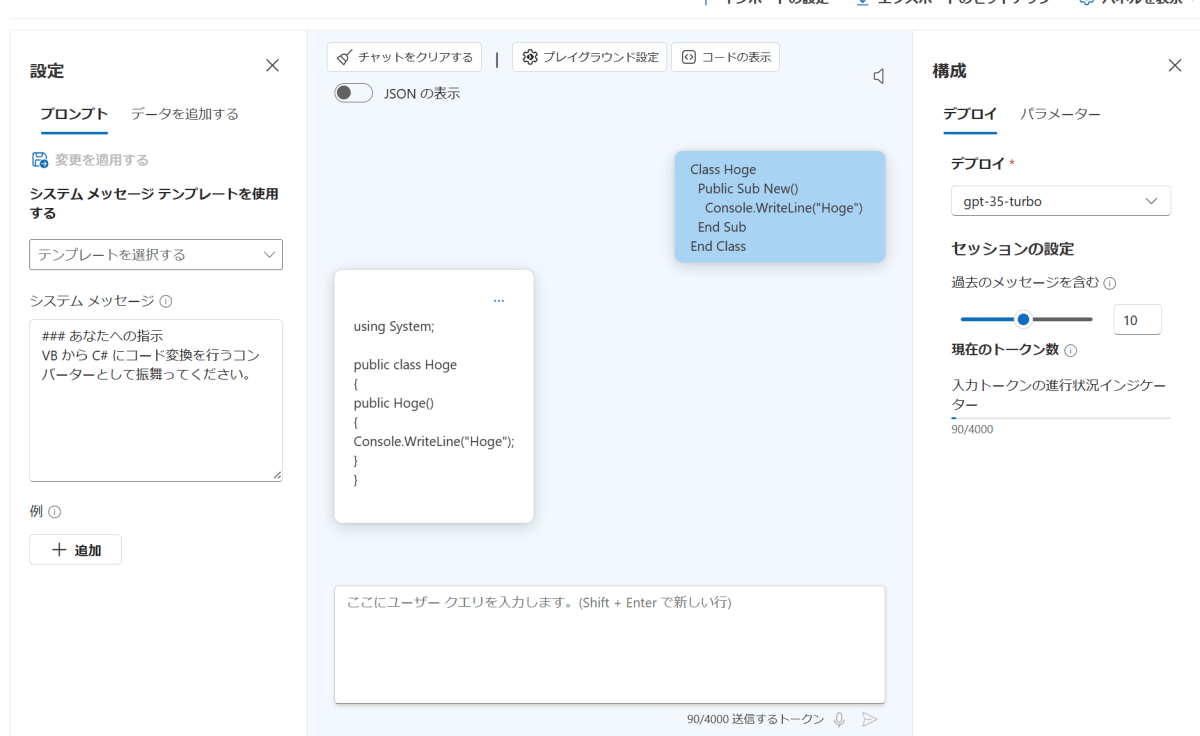Click the speaker icon in chat area
Screen dimensions: 1200x736
point(878,76)
